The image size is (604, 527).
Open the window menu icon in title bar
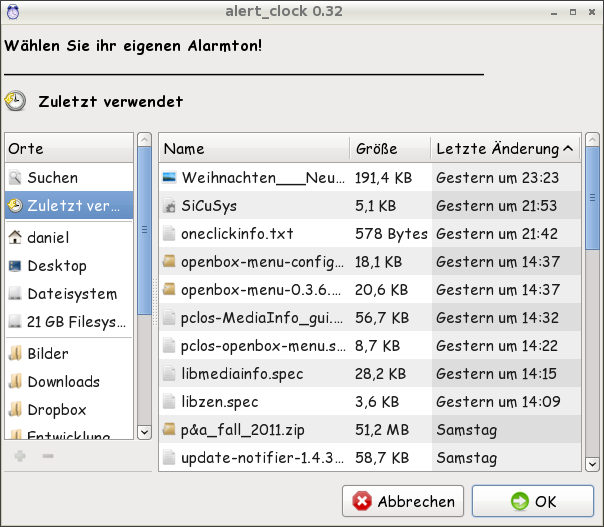pyautogui.click(x=12, y=10)
